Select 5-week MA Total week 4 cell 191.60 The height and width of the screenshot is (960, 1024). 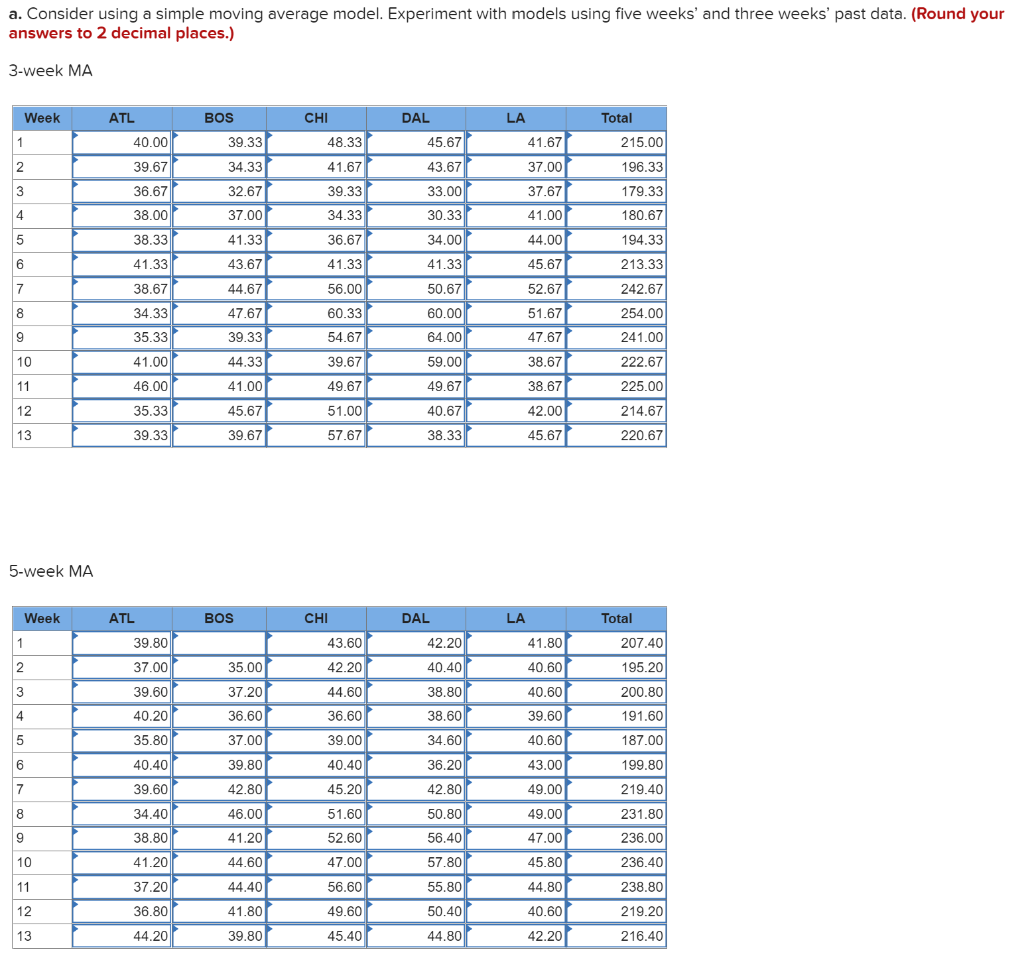click(x=616, y=716)
